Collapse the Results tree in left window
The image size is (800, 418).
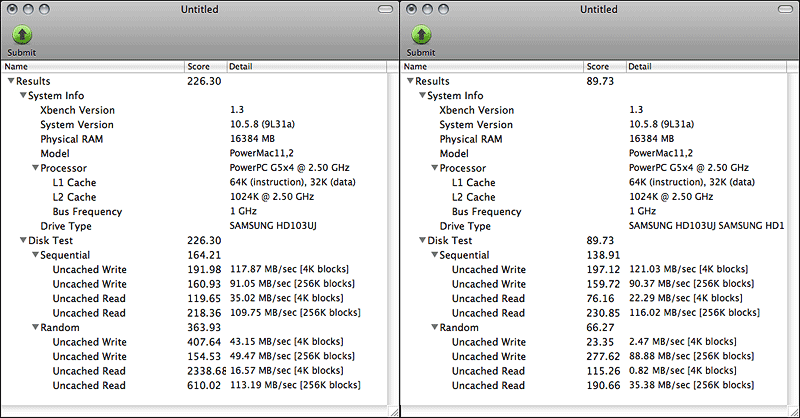click(x=10, y=81)
